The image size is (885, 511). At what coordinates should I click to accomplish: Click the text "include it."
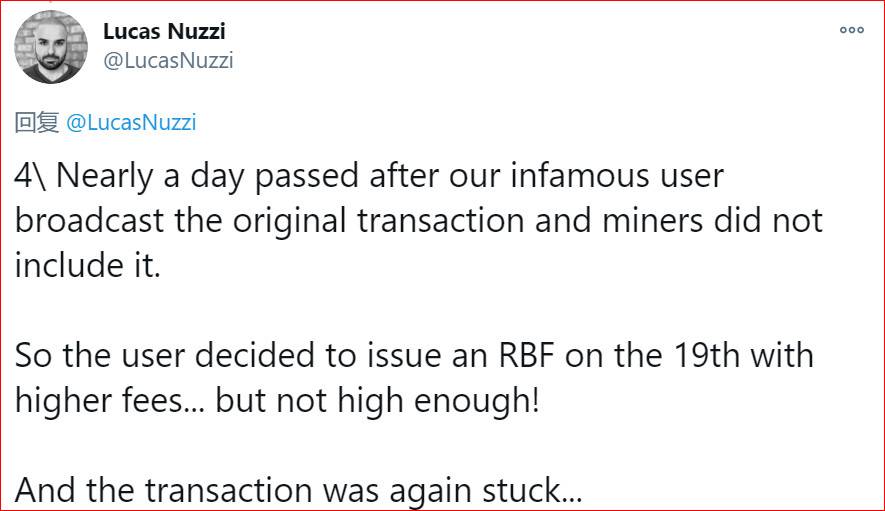pyautogui.click(x=87, y=266)
